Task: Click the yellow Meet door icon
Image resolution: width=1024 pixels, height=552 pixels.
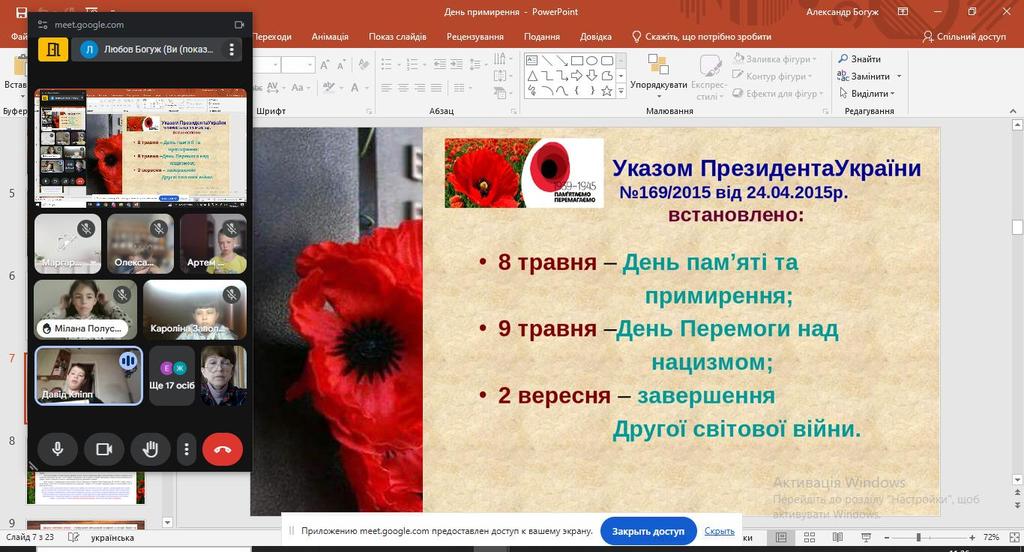Action: (52, 49)
